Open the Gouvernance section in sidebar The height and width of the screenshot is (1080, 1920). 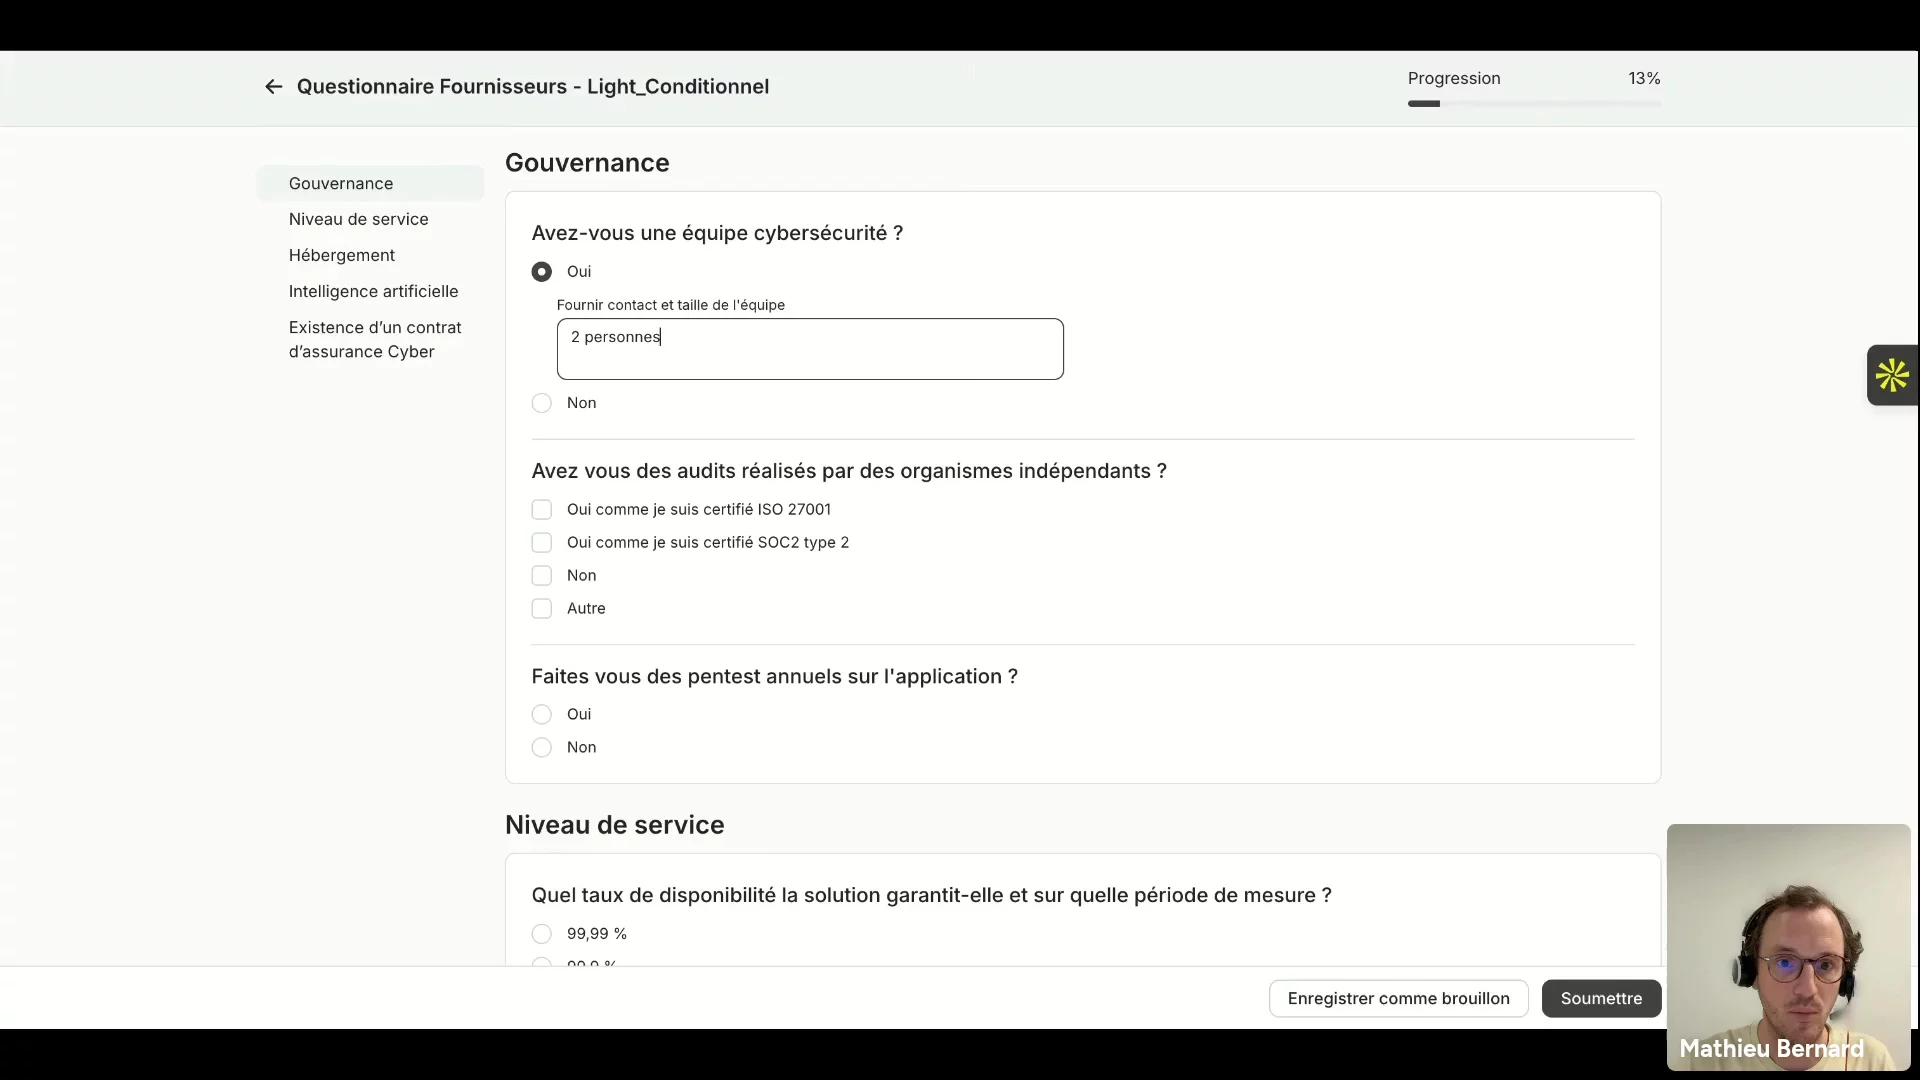point(370,184)
